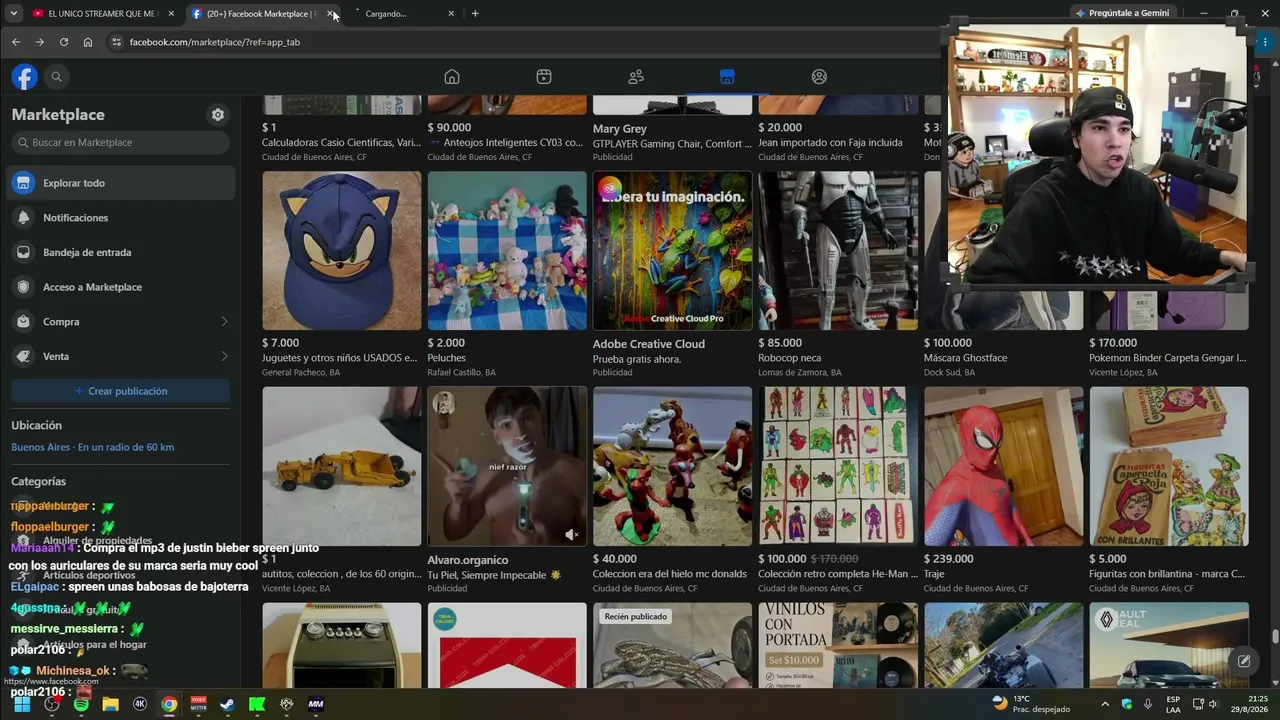Click Jean importado con Faja title

pyautogui.click(x=830, y=143)
